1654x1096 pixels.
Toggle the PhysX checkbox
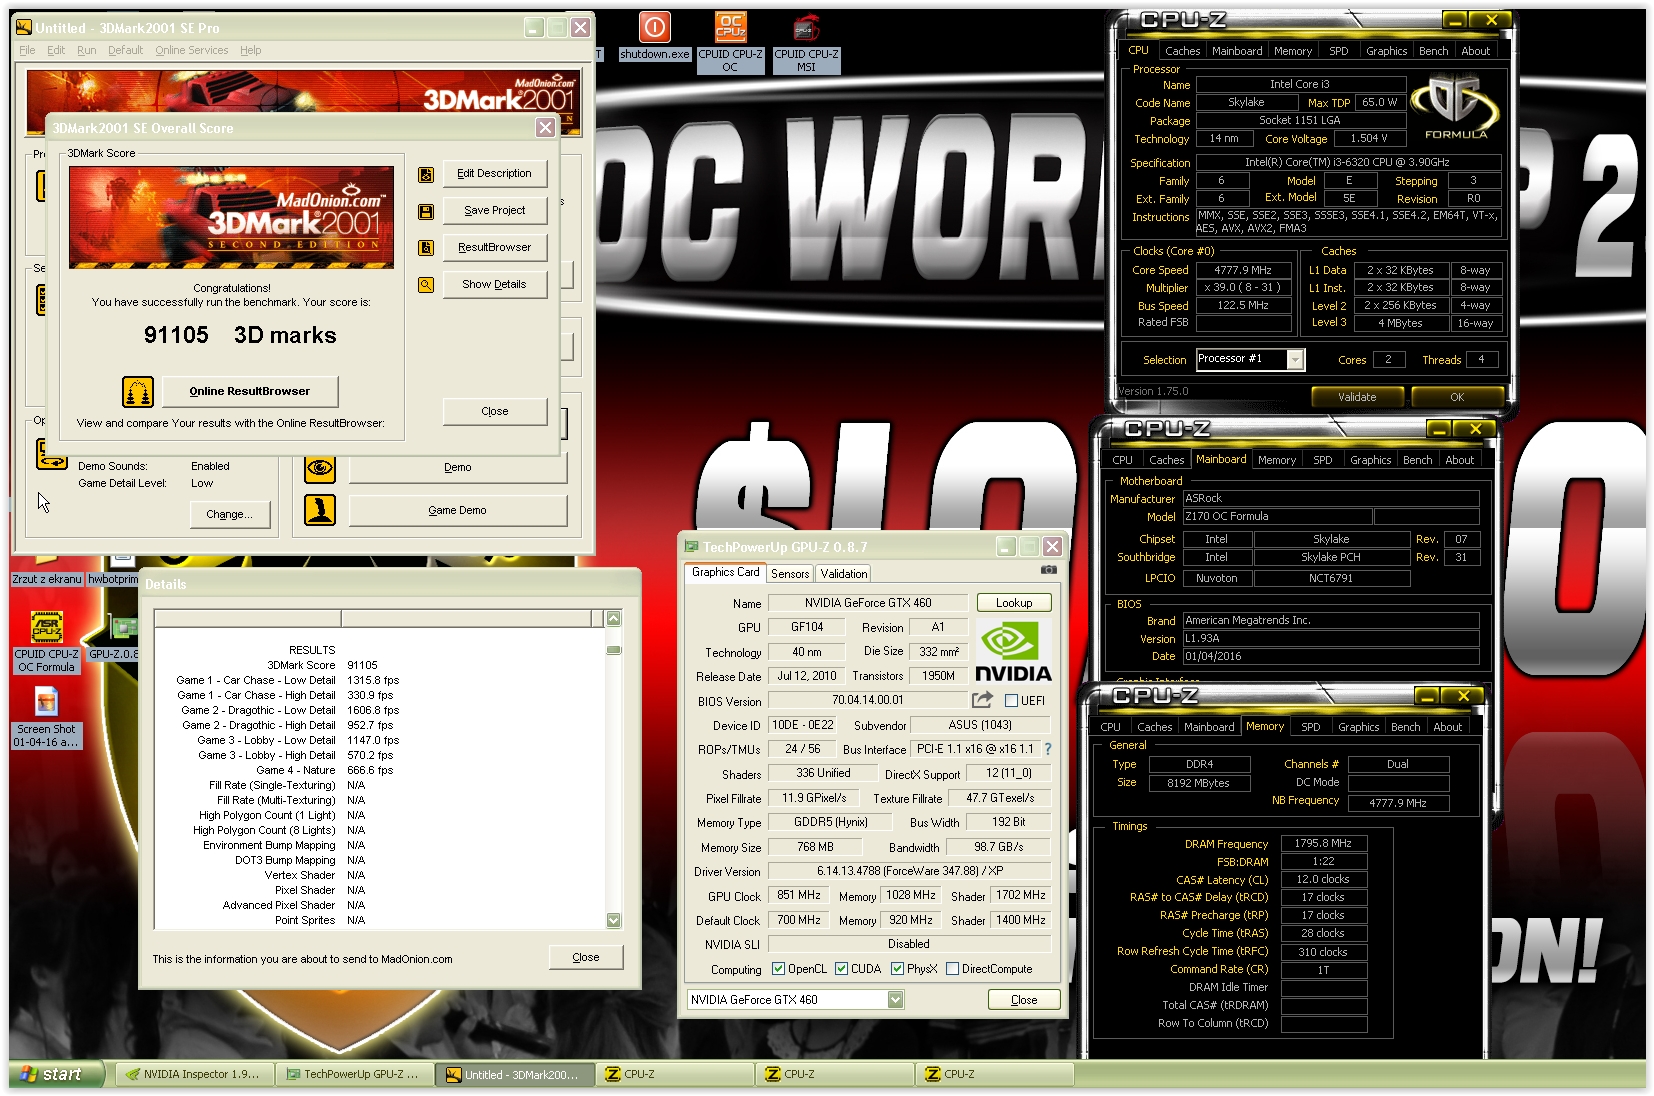pos(898,969)
